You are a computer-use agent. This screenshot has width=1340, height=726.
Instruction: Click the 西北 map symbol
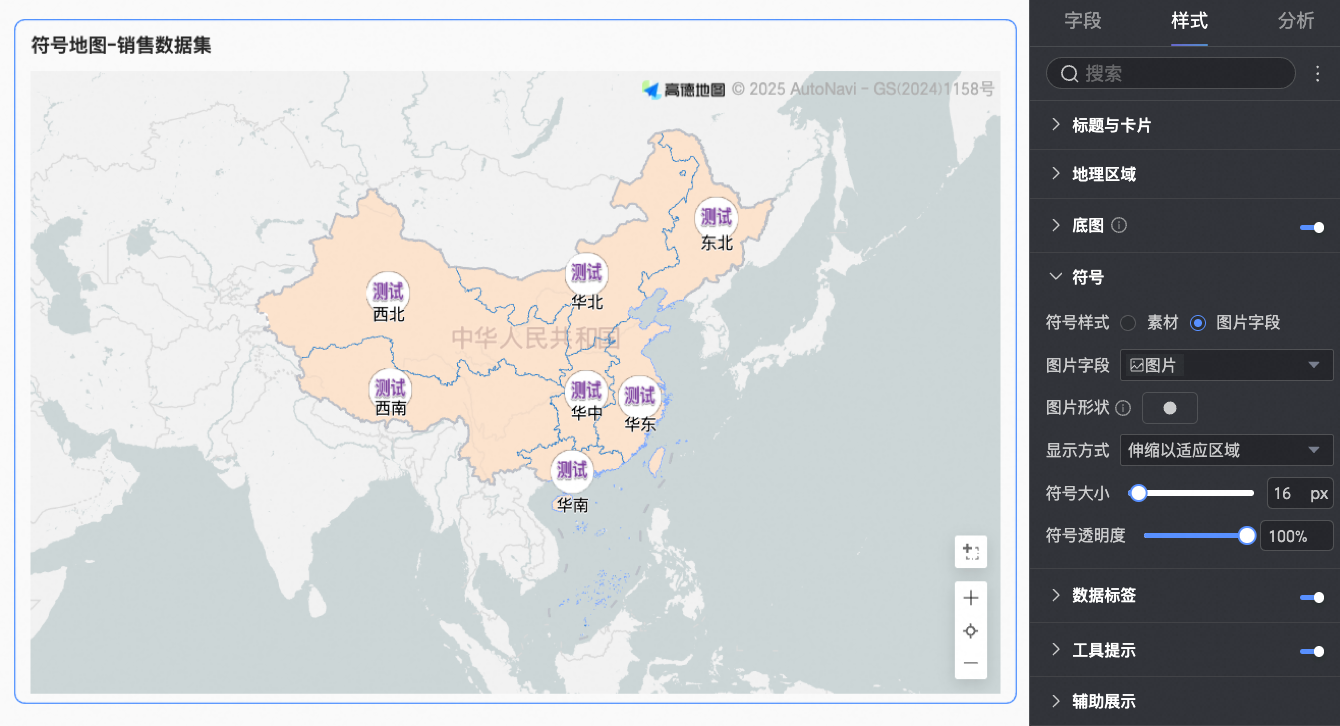(388, 292)
